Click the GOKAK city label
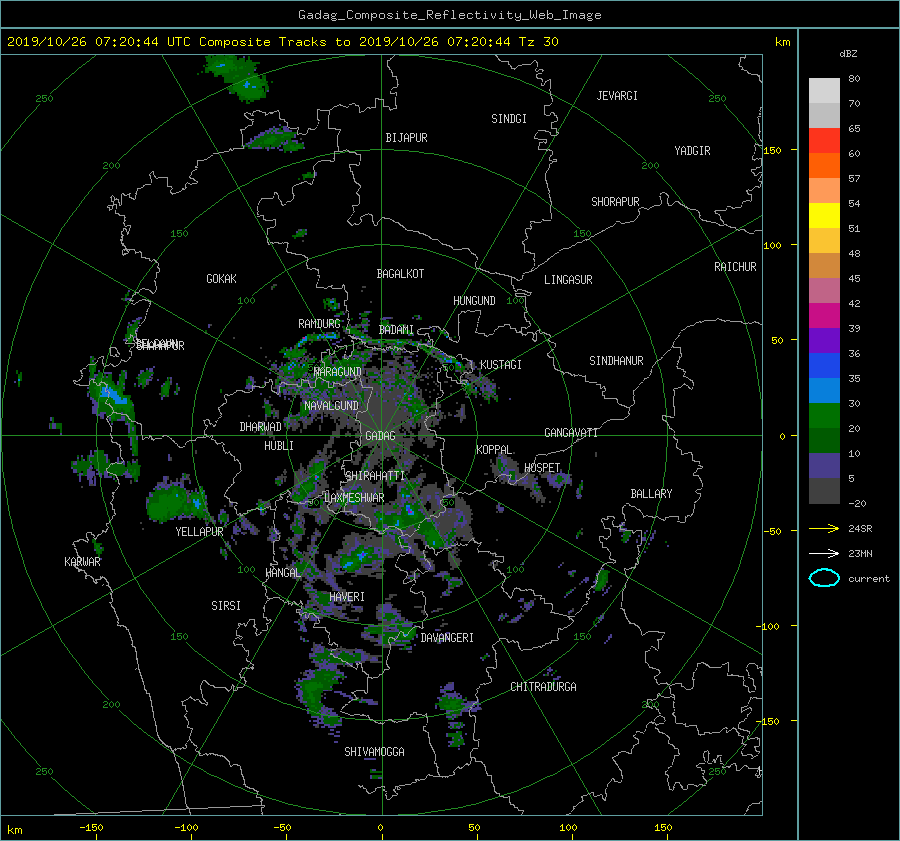 [221, 279]
